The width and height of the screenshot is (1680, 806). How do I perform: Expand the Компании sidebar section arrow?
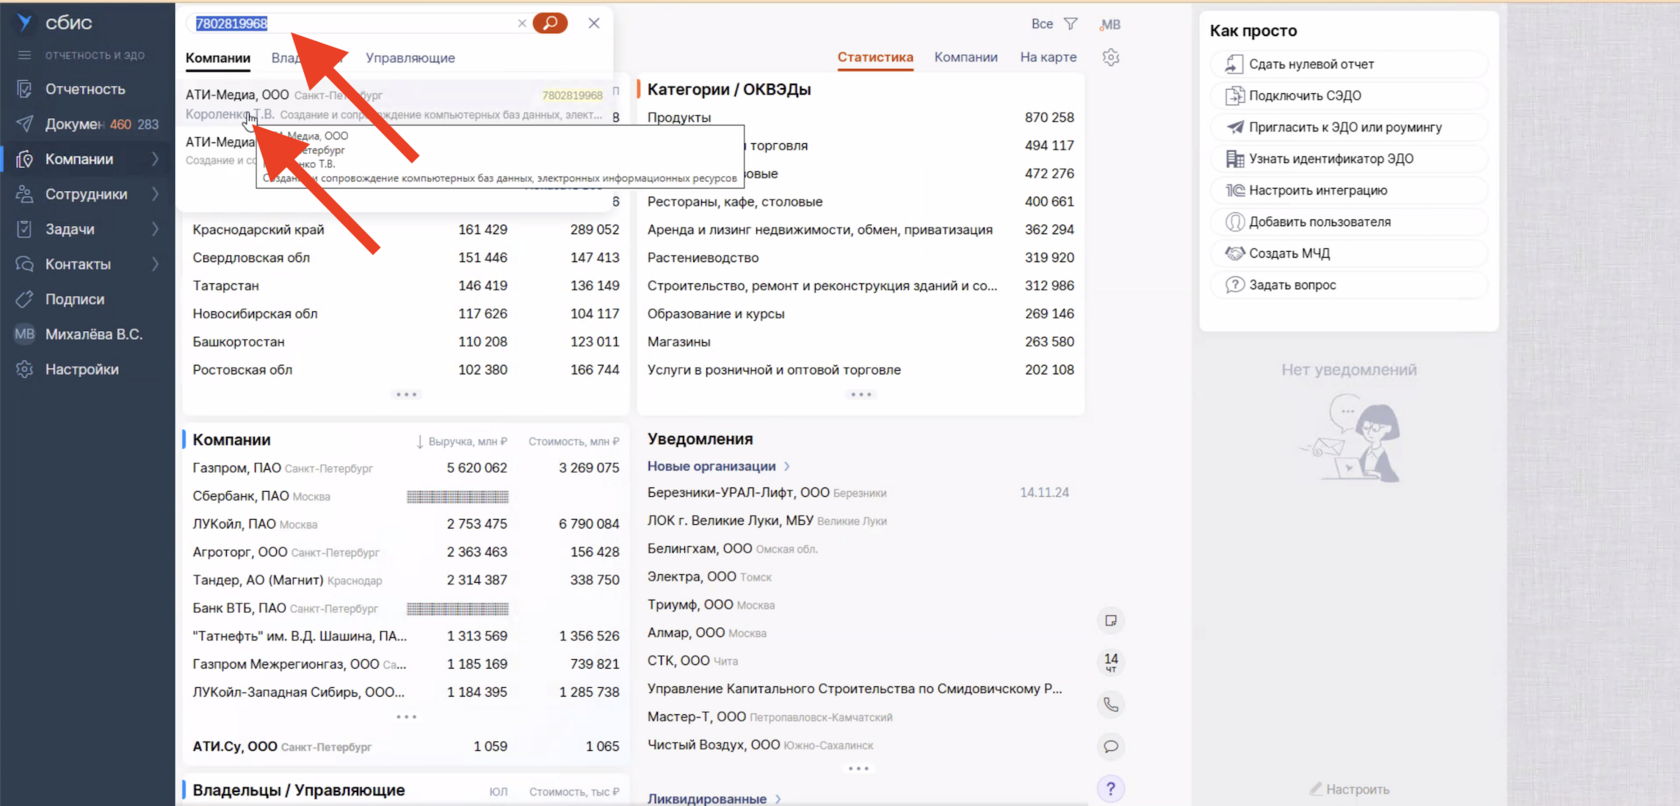pyautogui.click(x=156, y=159)
